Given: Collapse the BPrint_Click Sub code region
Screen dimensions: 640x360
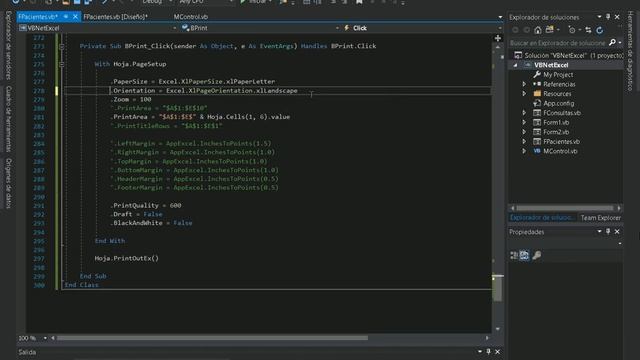Looking at the screenshot, I should click(62, 46).
